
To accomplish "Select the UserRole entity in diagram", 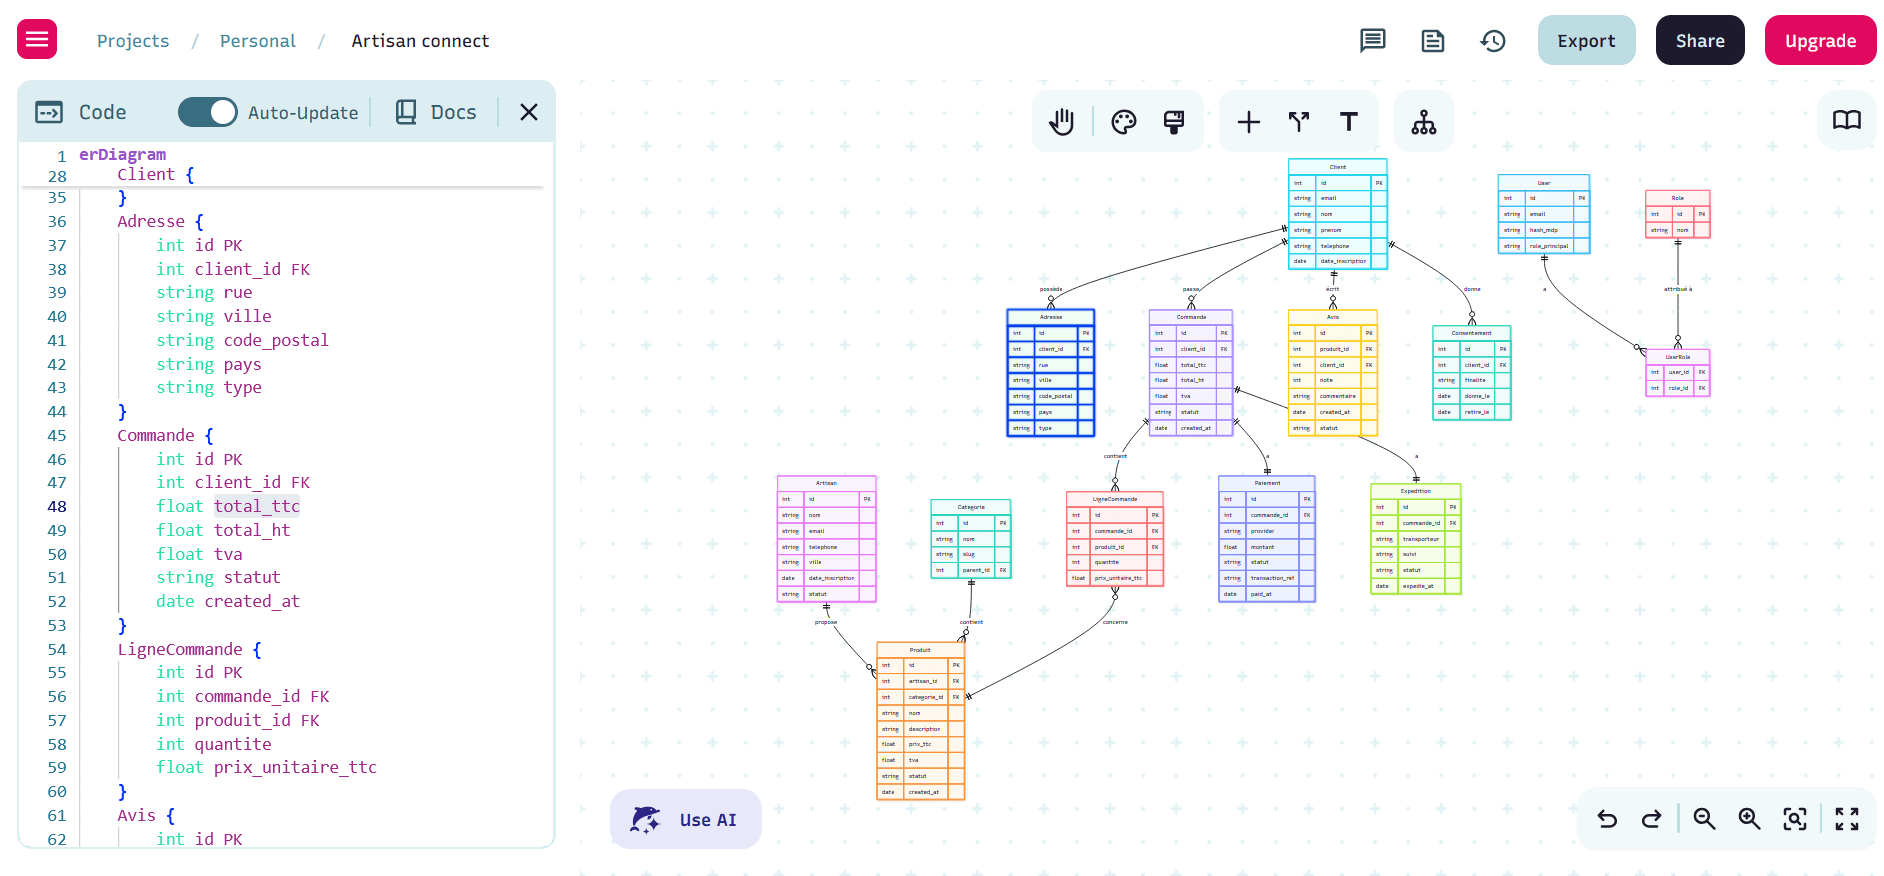I will 1678,372.
